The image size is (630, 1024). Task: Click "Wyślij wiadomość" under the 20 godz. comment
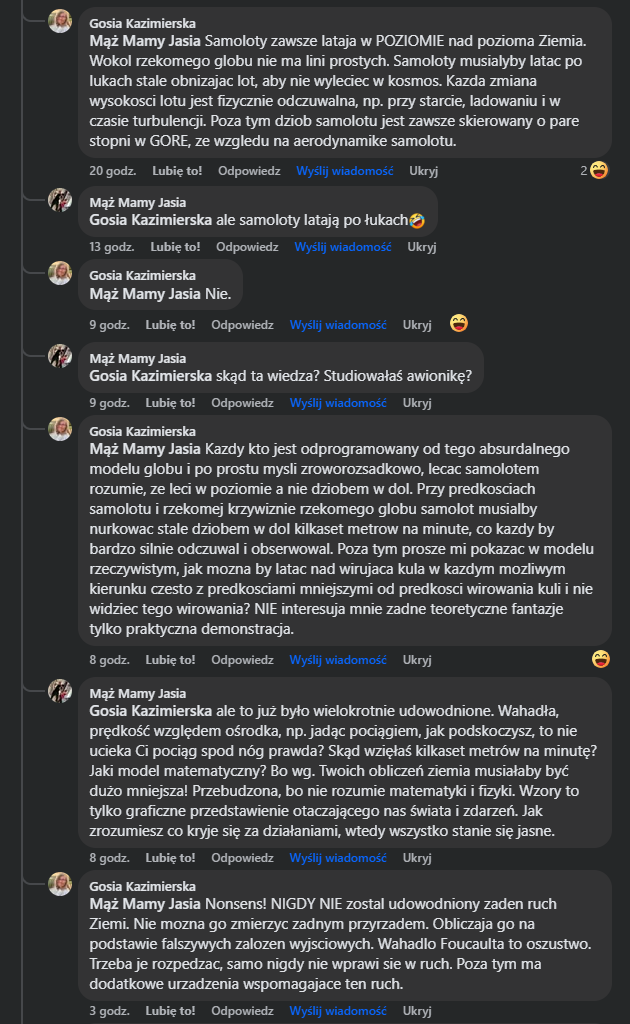point(345,170)
